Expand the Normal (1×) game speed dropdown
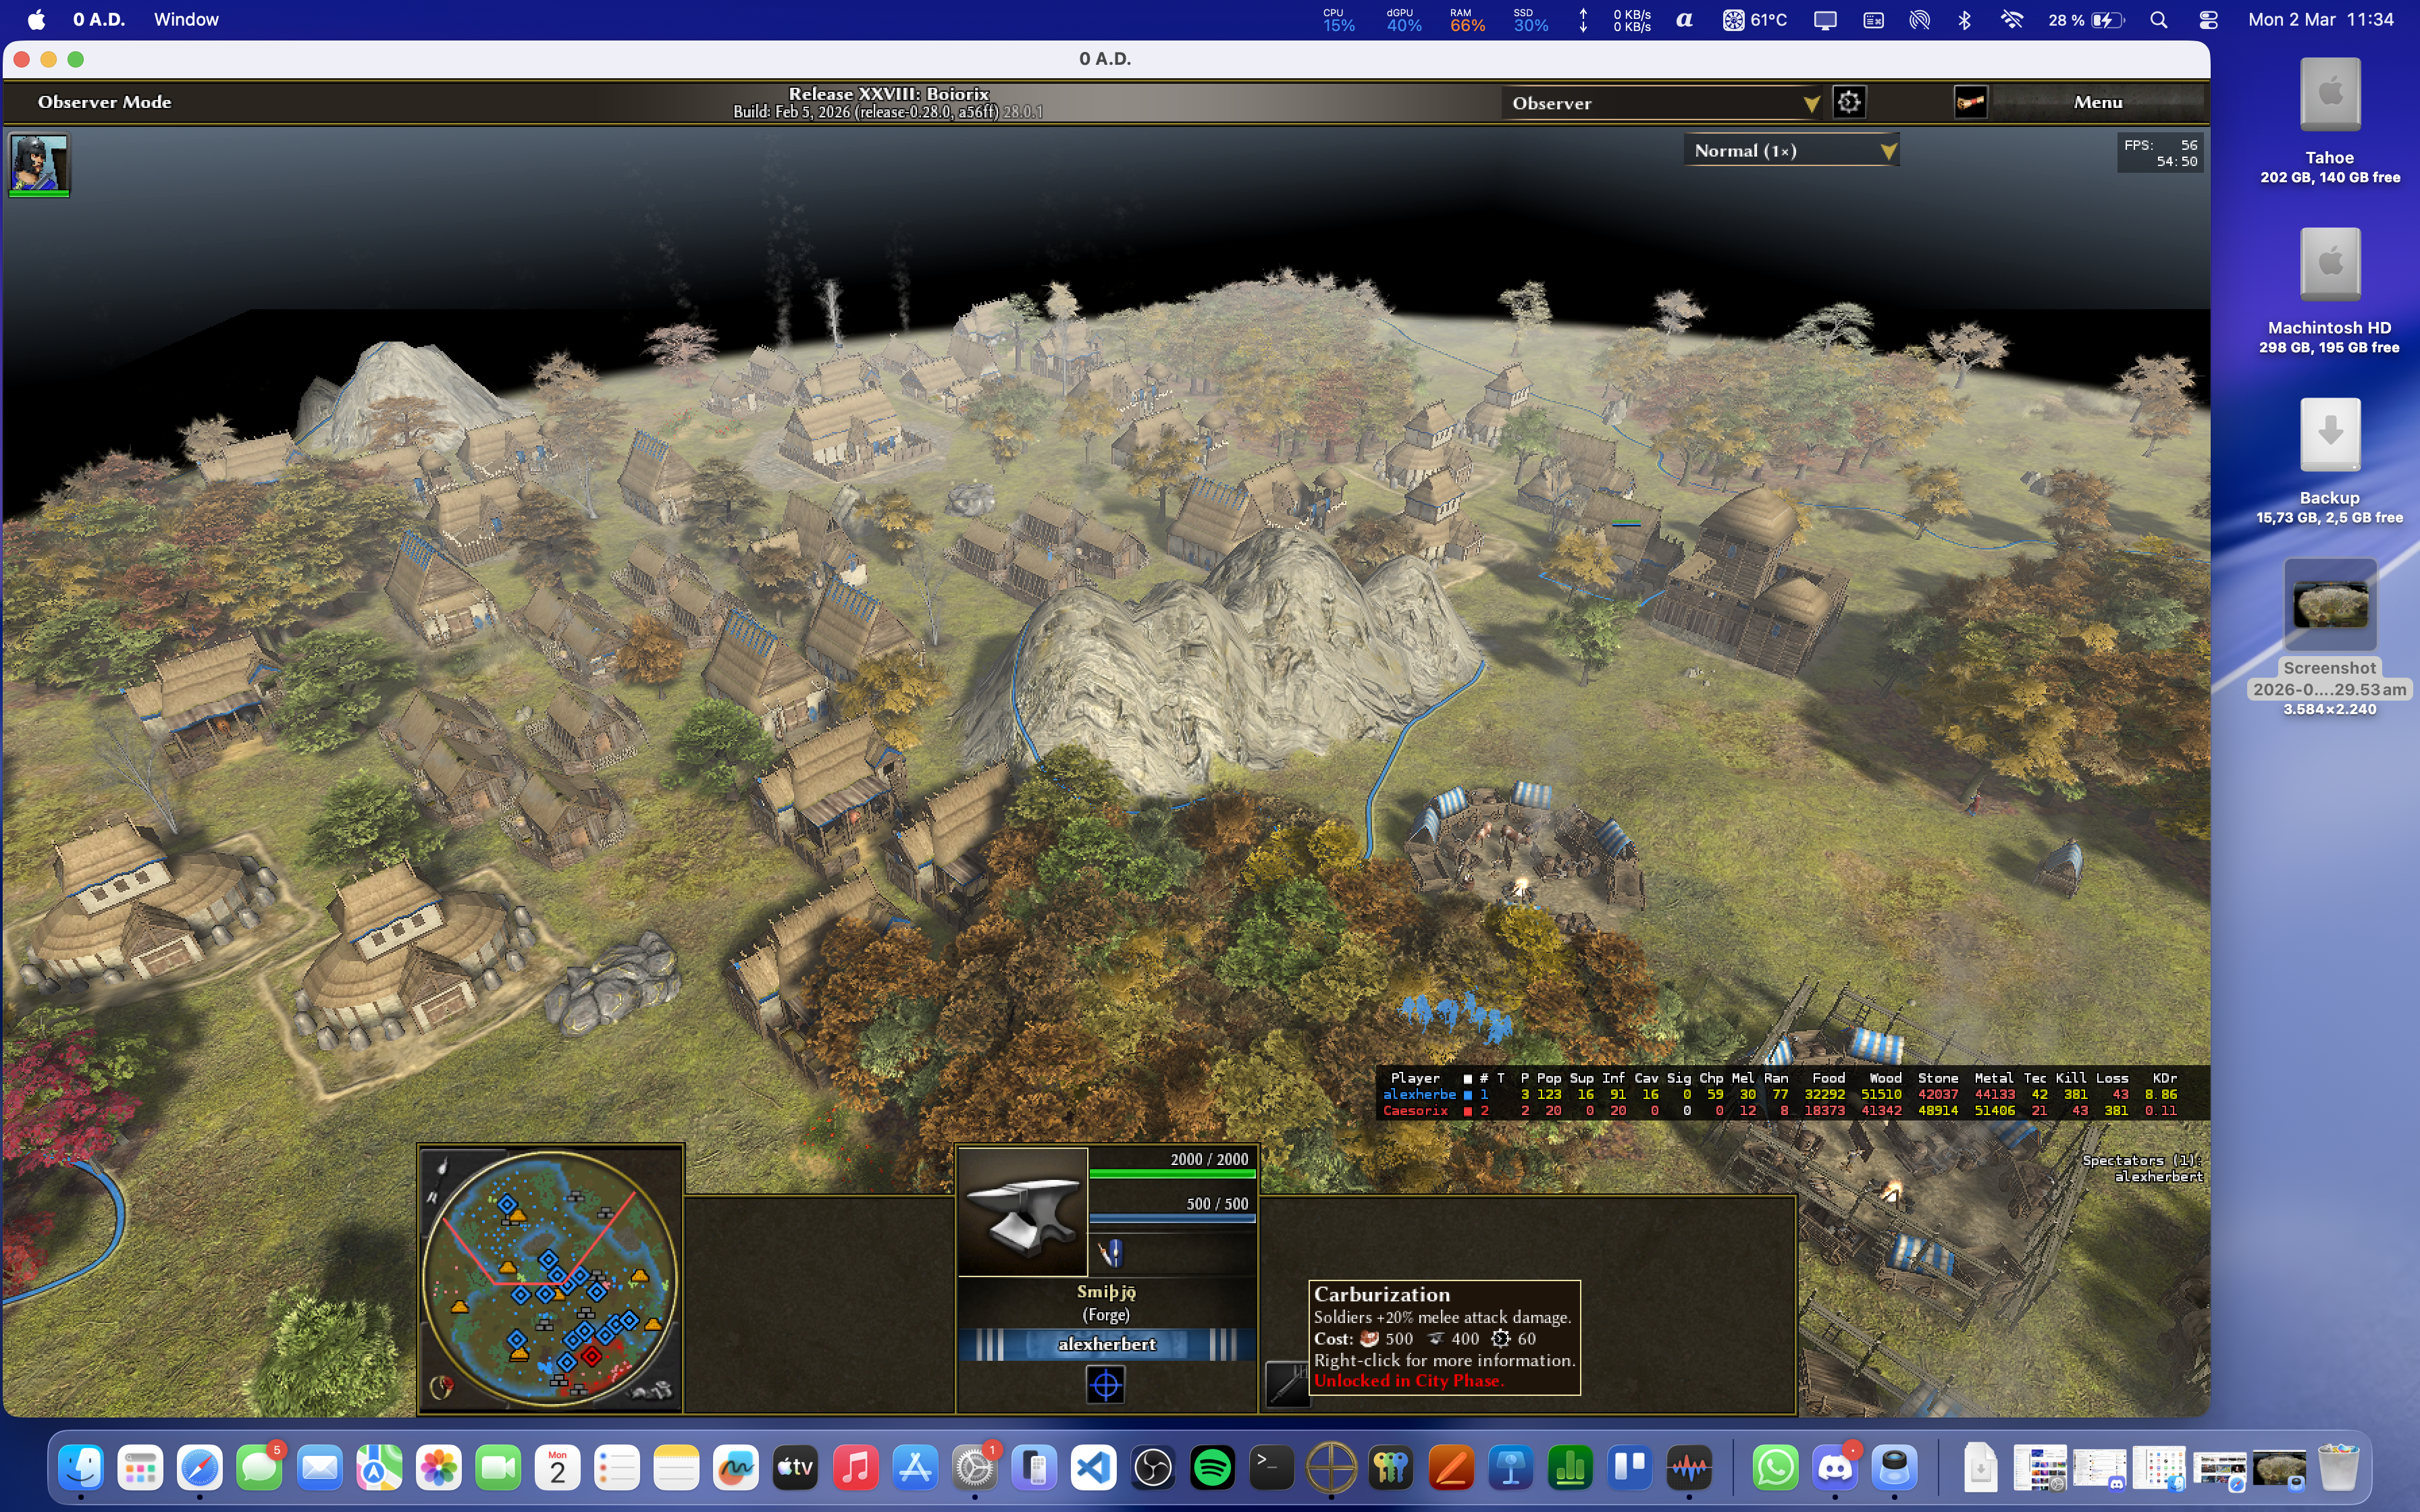Image resolution: width=2420 pixels, height=1512 pixels. click(x=1791, y=151)
